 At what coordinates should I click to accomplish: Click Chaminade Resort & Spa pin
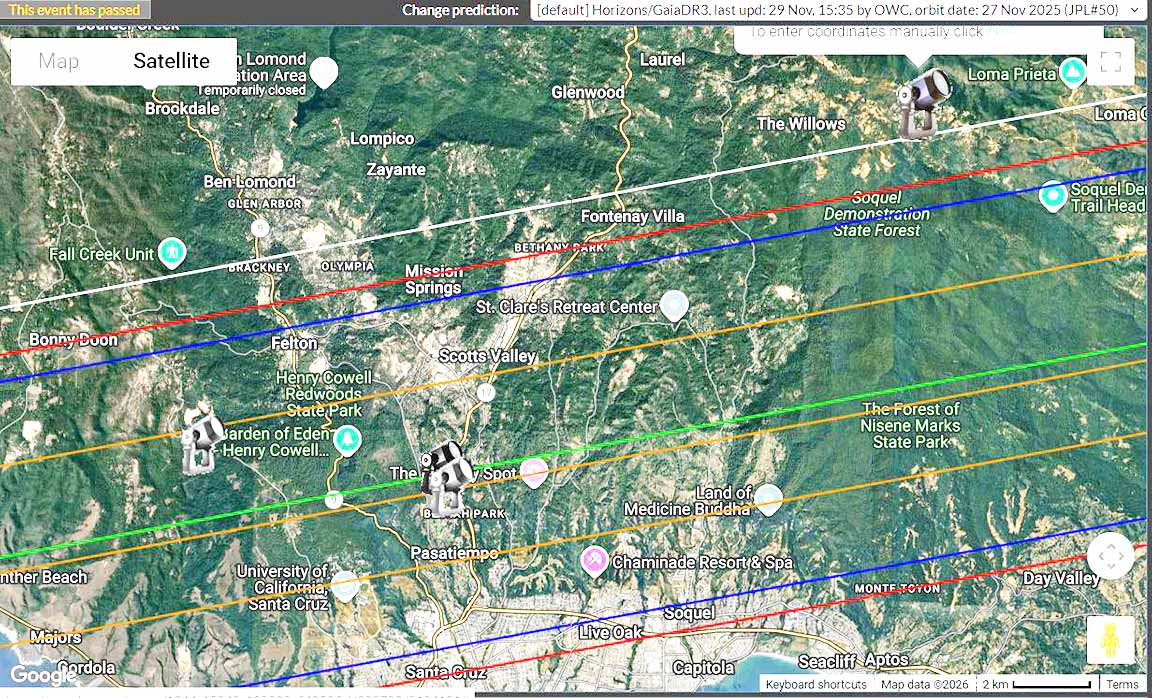point(596,561)
